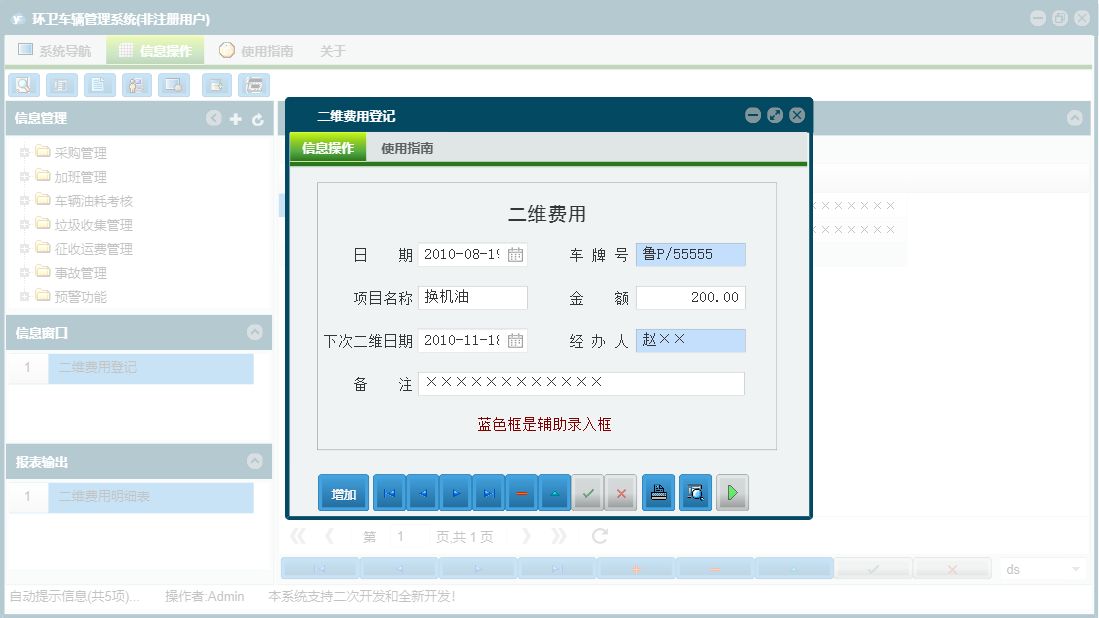
Task: Open the print icon in the fee dialog
Action: click(x=658, y=492)
